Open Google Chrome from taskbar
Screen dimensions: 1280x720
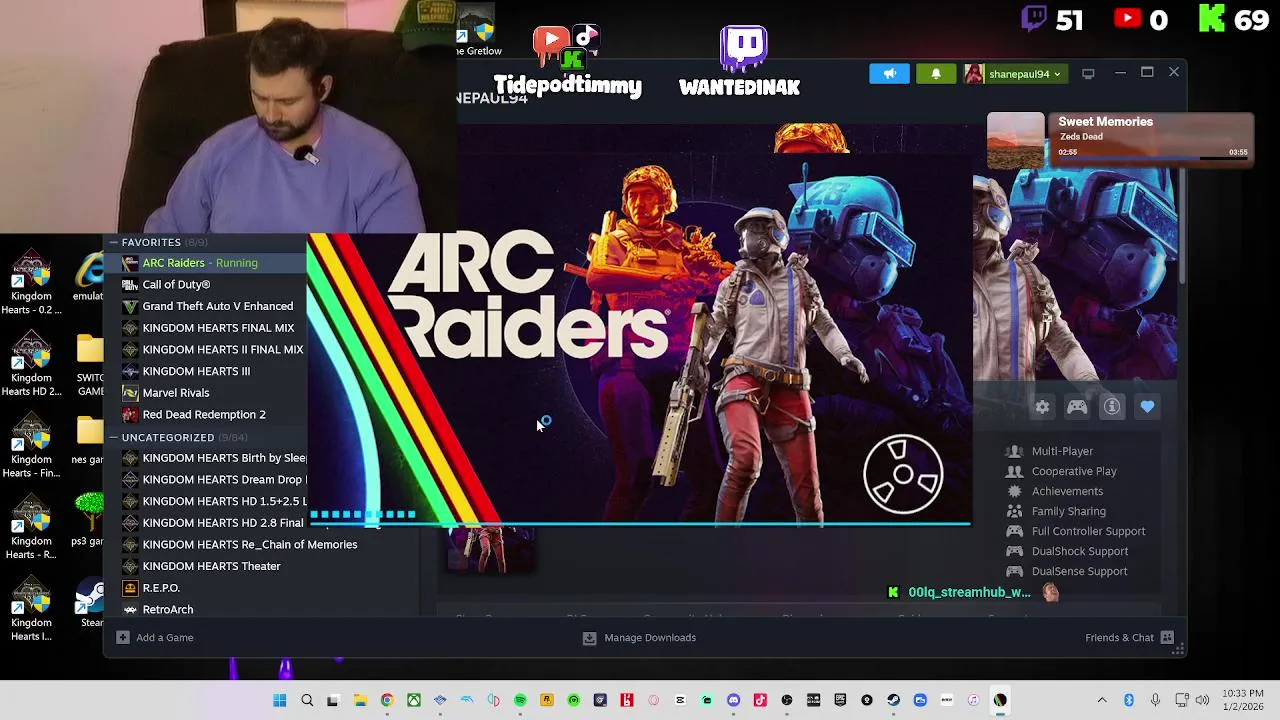pos(387,700)
